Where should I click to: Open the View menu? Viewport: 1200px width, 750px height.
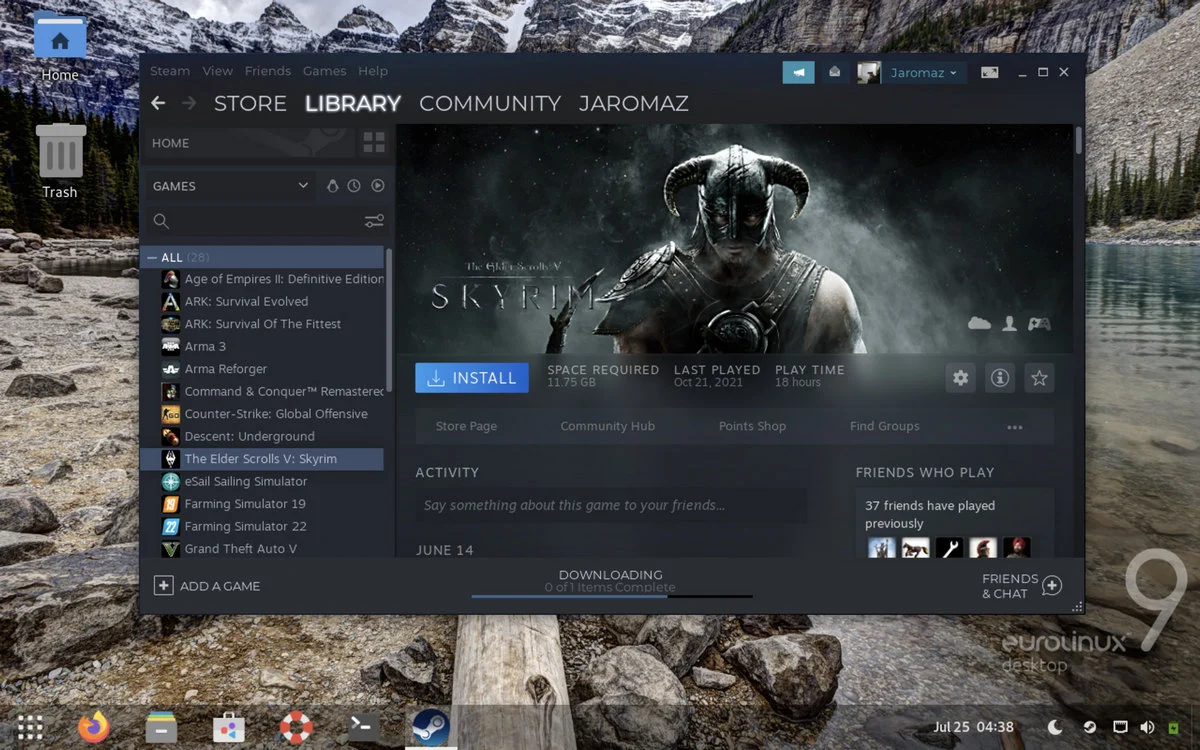coord(217,71)
